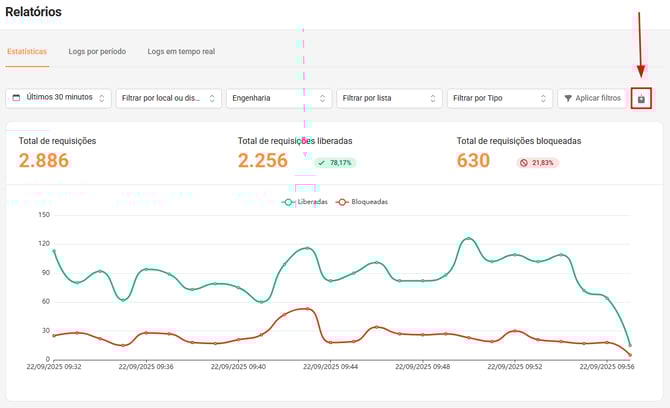This screenshot has height=408, width=670.
Task: Click the 2.886 total requests value
Action: 44,161
